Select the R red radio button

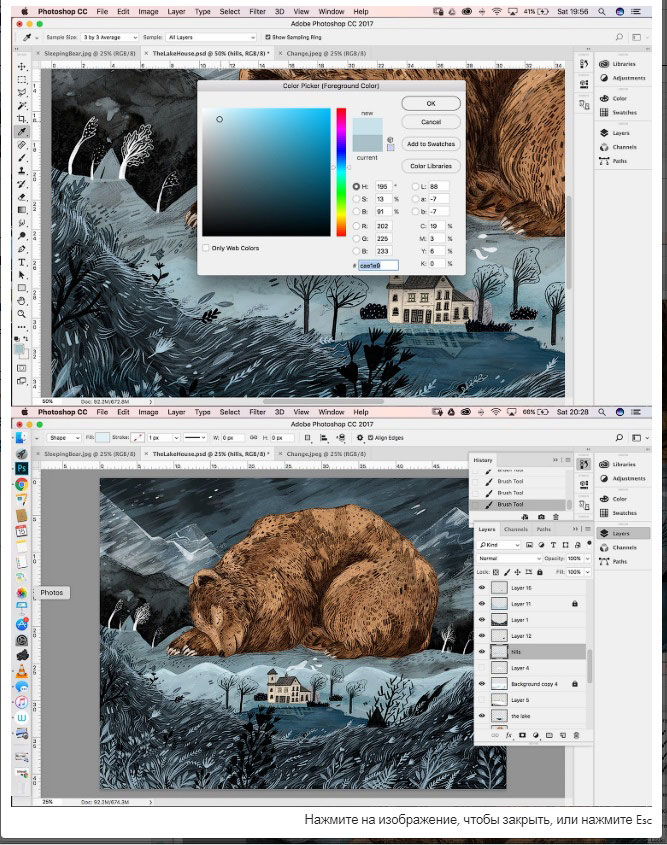[356, 226]
